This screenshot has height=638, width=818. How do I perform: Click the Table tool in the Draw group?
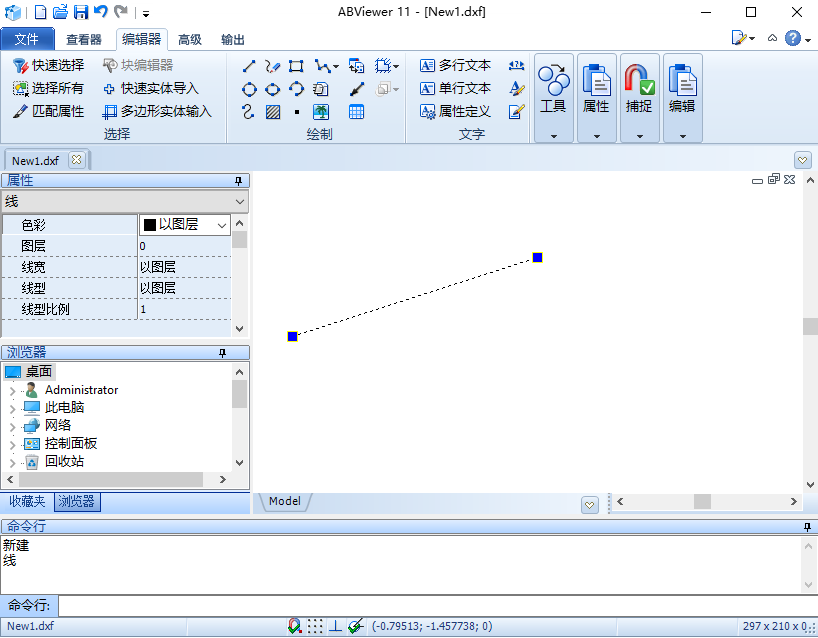[356, 112]
